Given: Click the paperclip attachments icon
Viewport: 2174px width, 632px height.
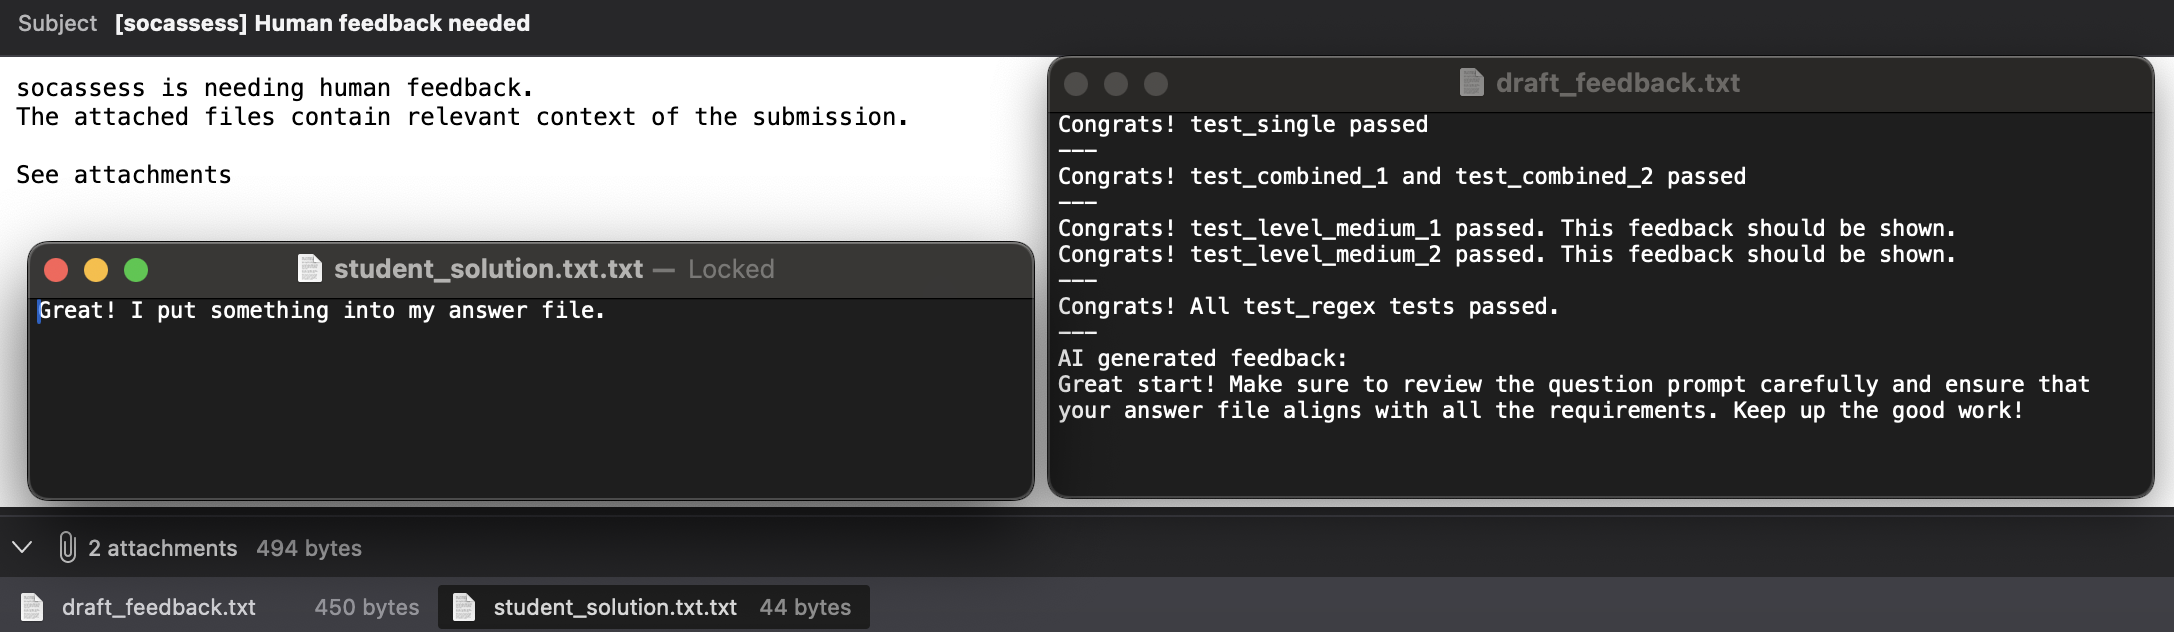Looking at the screenshot, I should click(x=67, y=547).
